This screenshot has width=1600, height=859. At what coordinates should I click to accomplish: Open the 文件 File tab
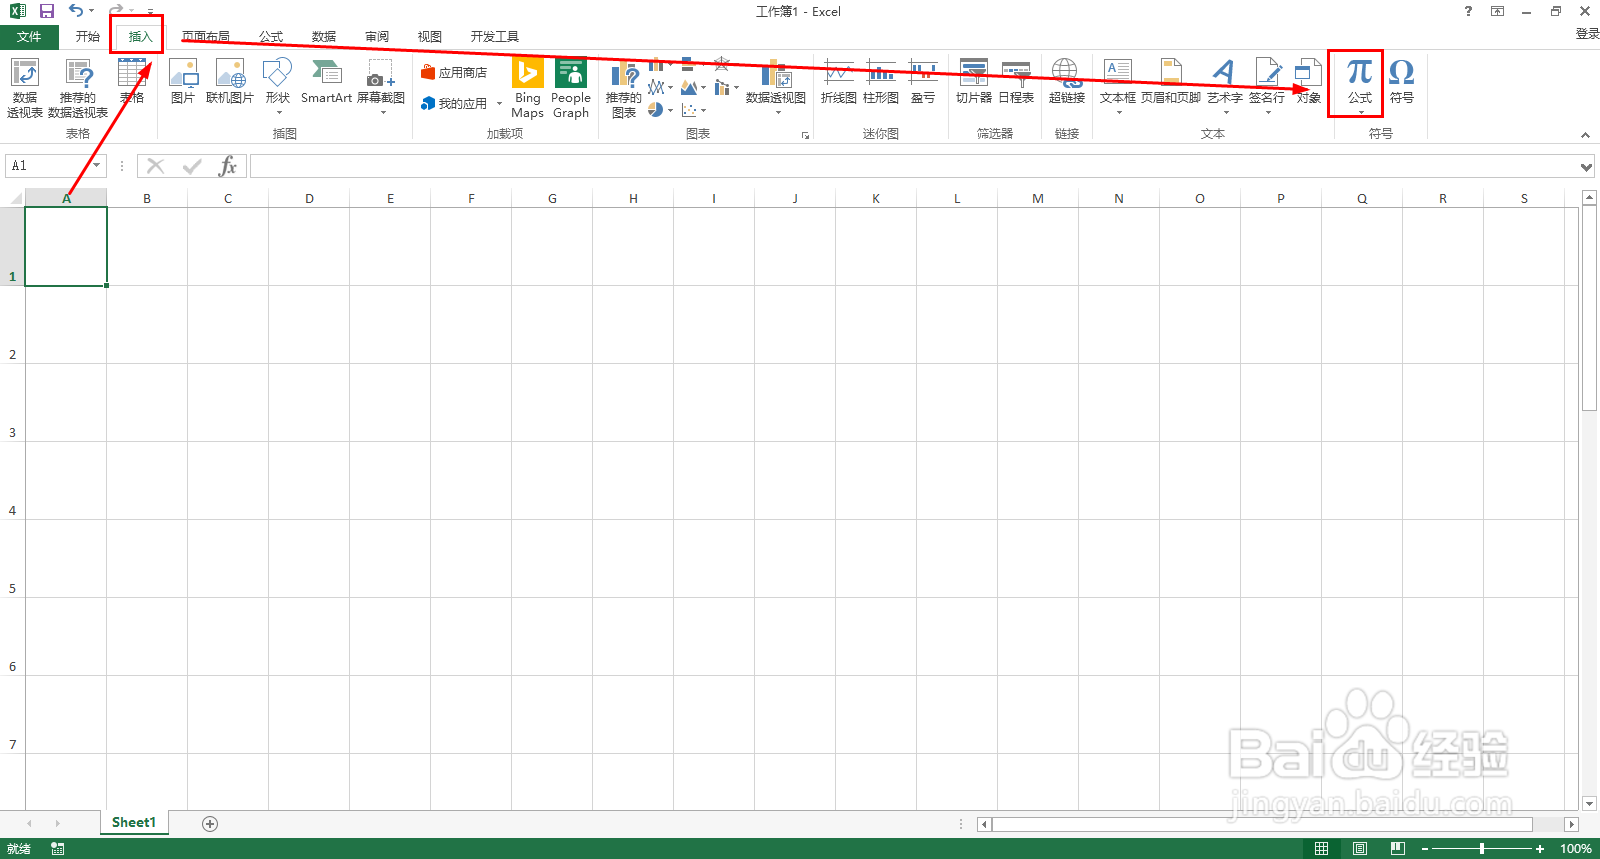point(29,37)
